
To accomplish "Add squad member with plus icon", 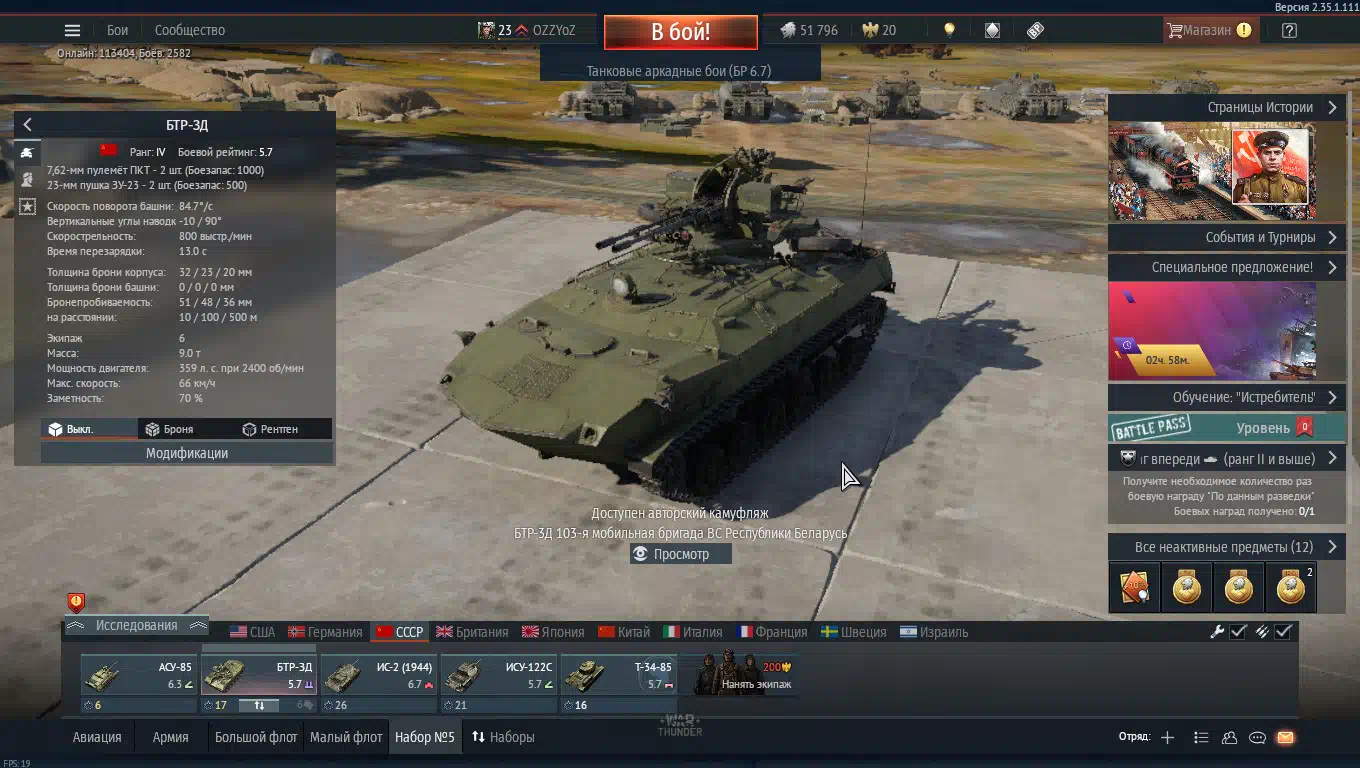I will pos(1167,737).
